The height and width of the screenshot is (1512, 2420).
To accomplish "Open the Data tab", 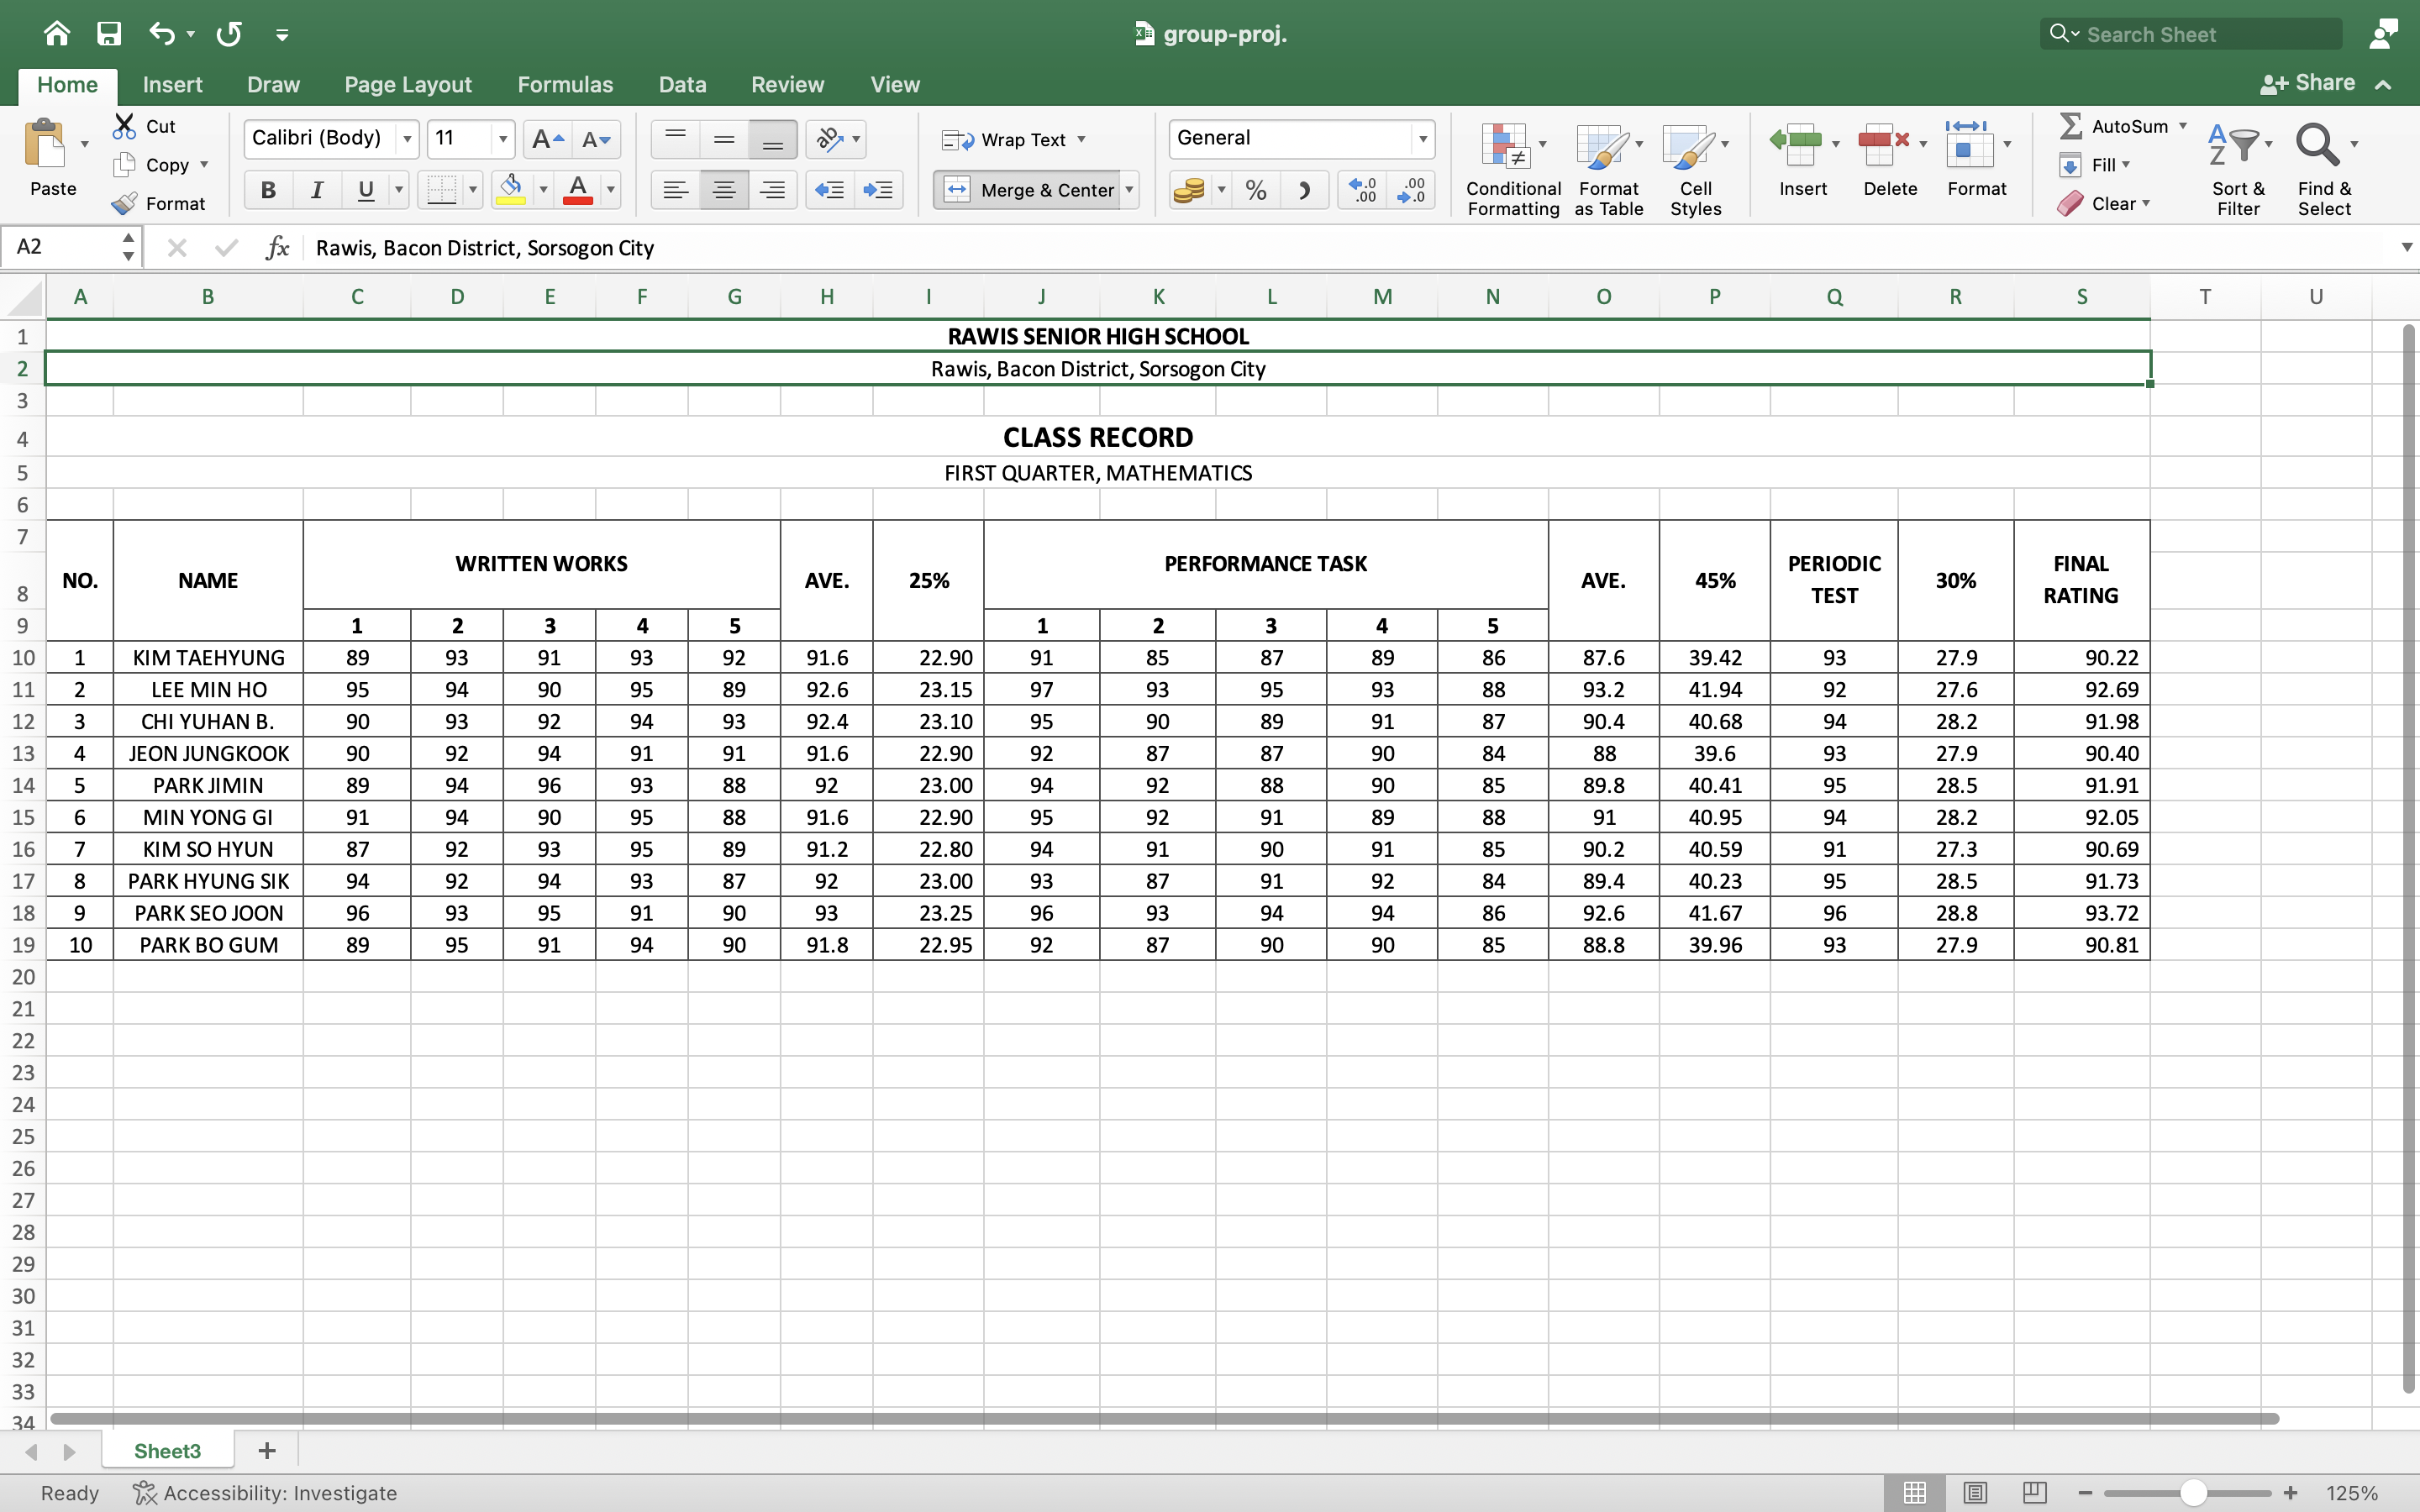I will click(682, 85).
